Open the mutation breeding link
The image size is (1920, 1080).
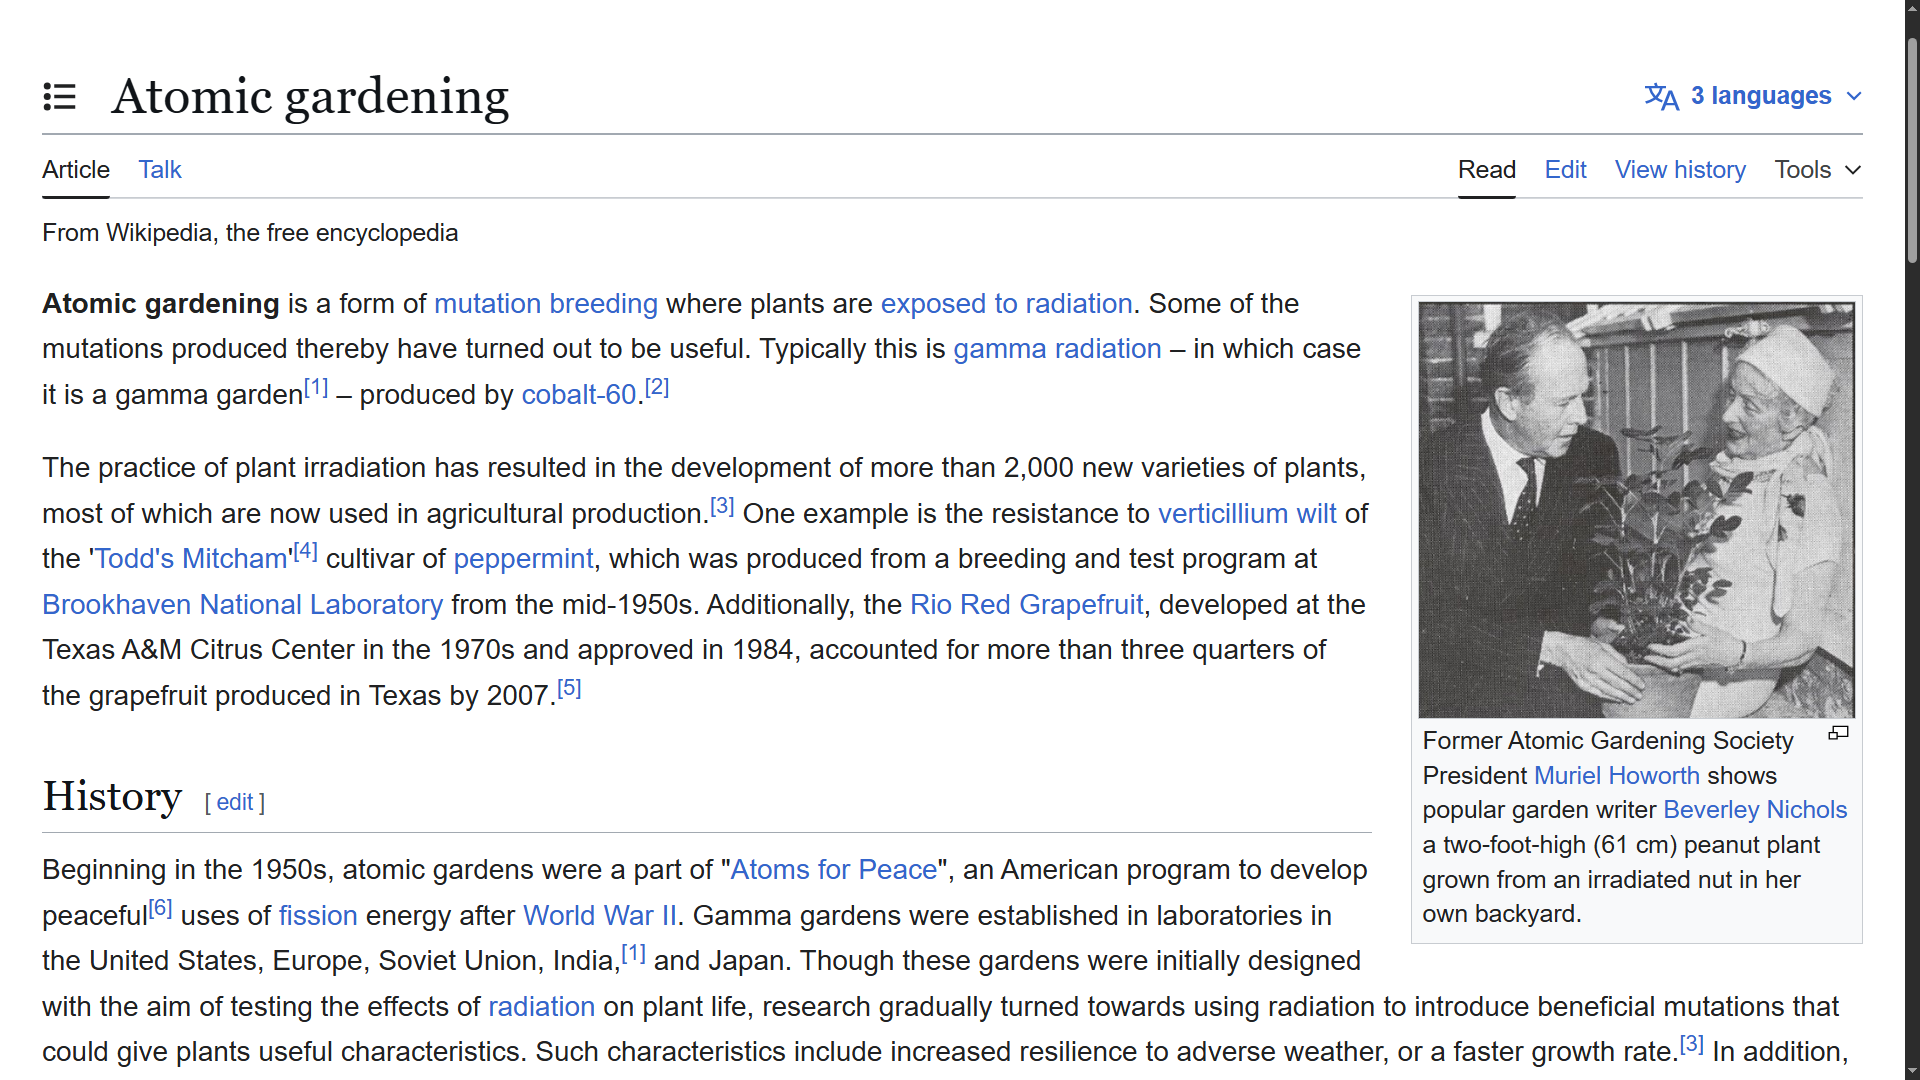tap(545, 304)
